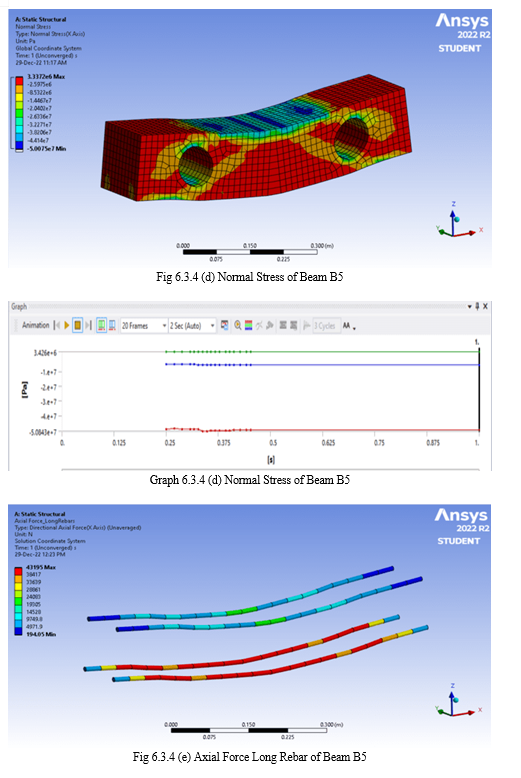Click the red Max swatch in stress legend

click(19, 80)
